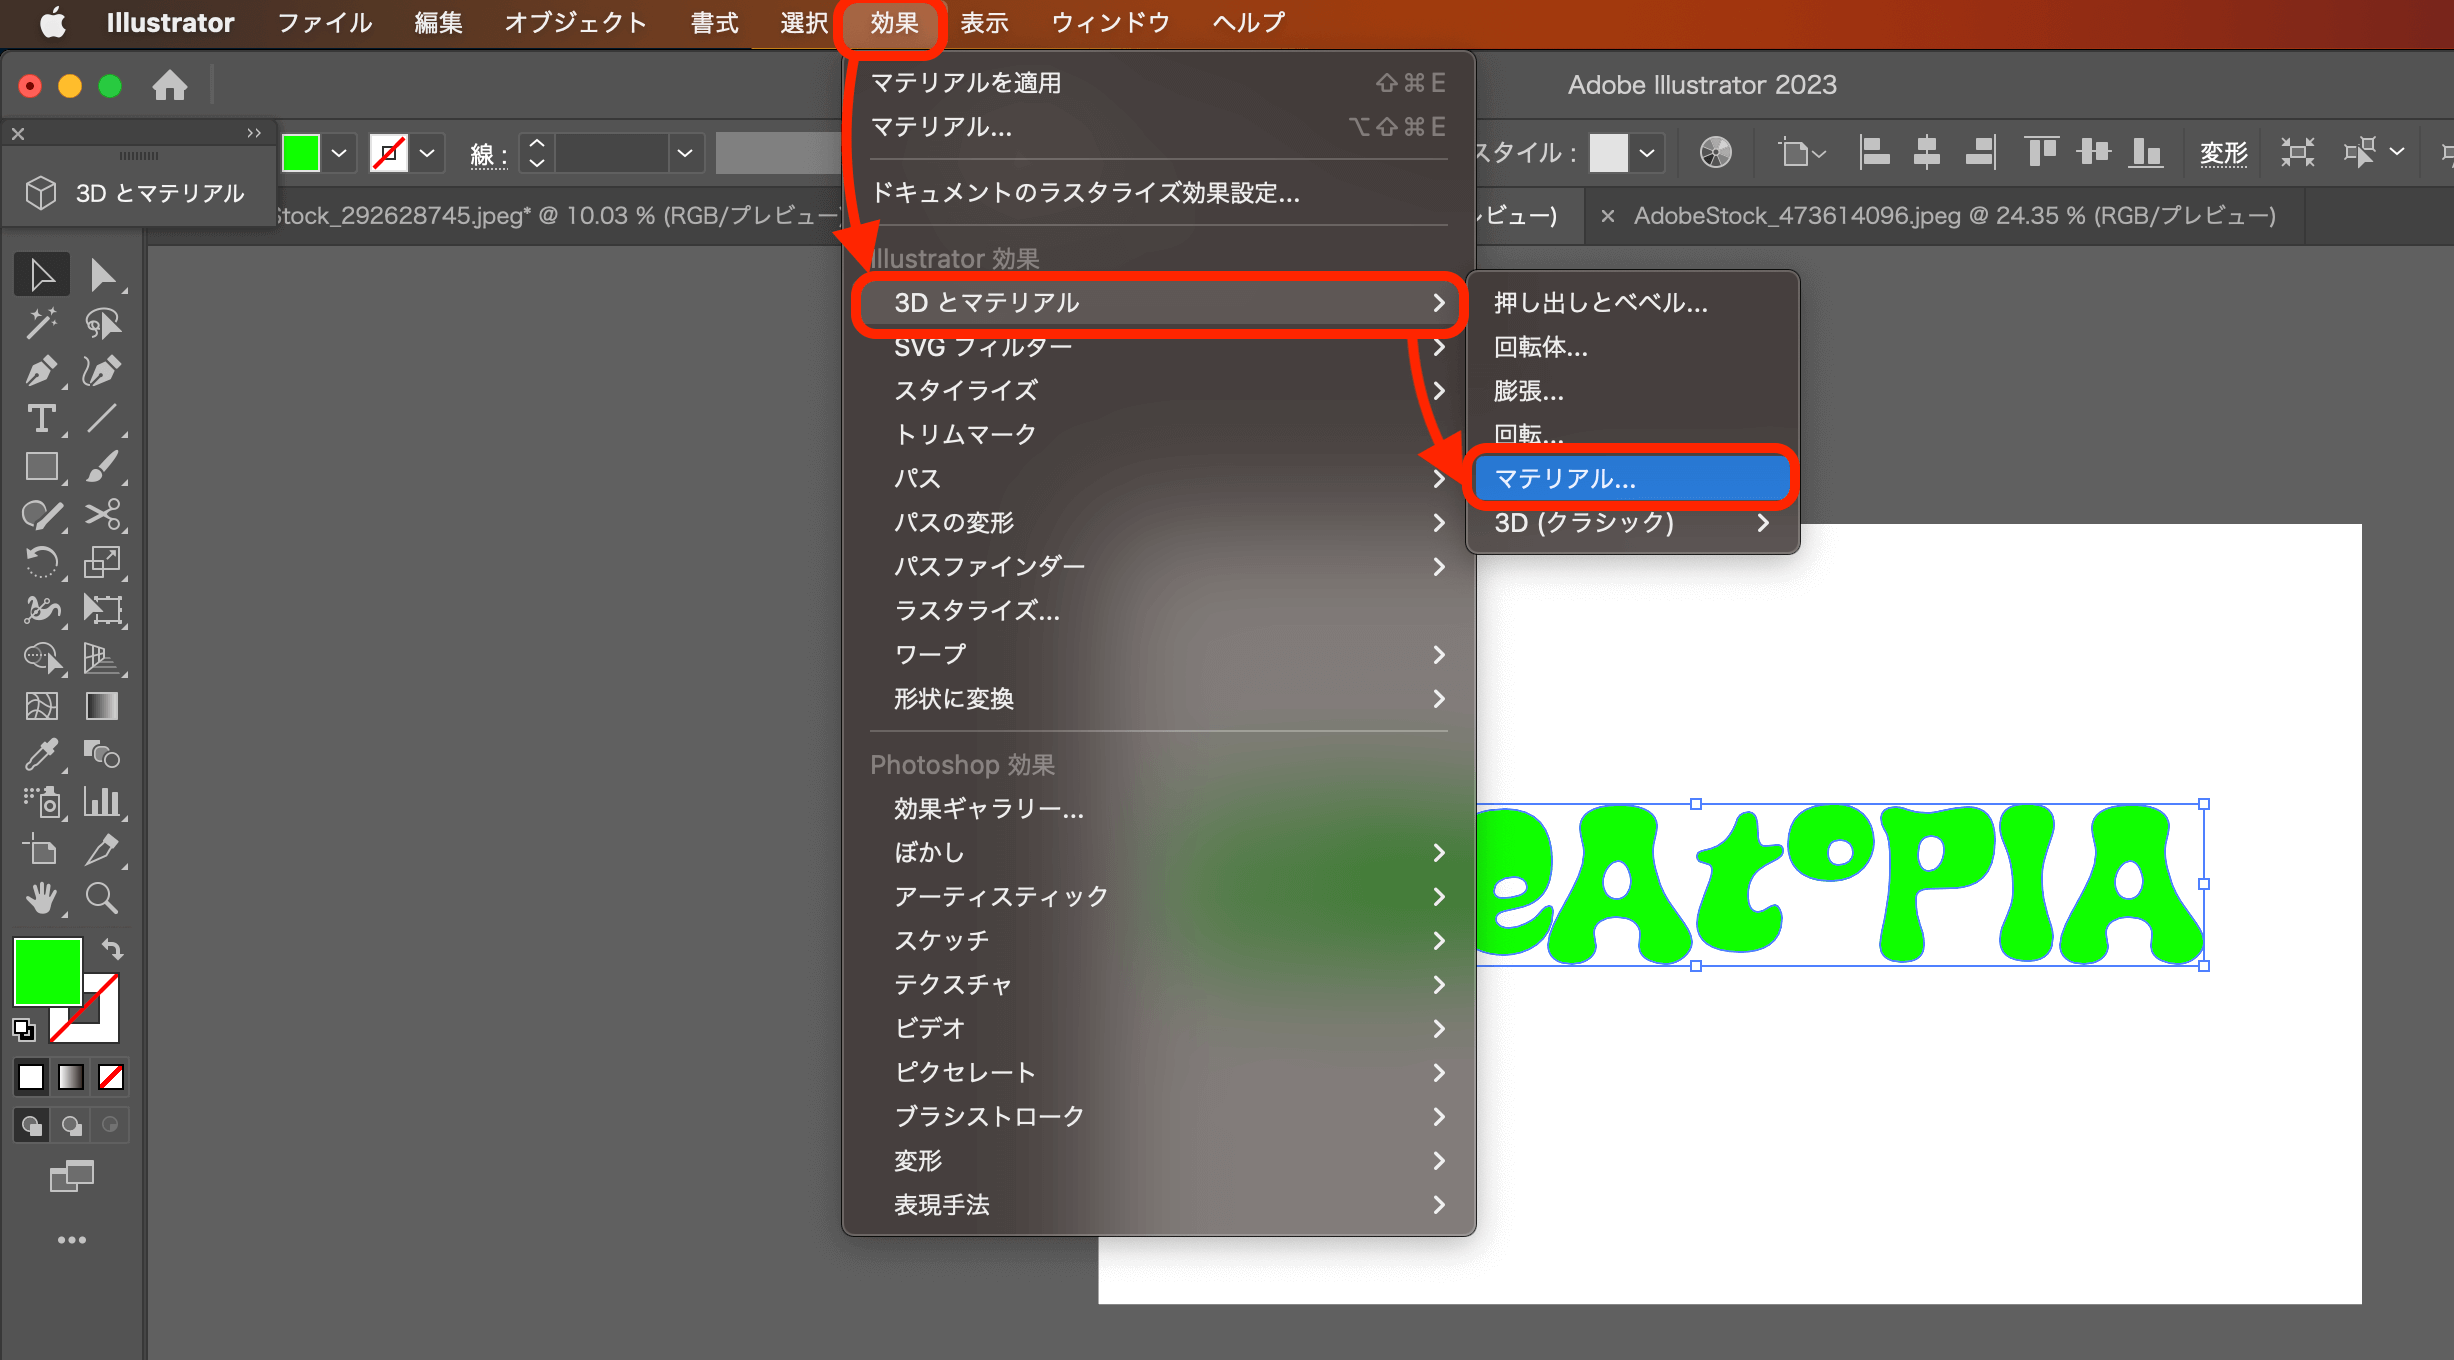Grab the Hand tool
The height and width of the screenshot is (1360, 2454).
tap(42, 897)
